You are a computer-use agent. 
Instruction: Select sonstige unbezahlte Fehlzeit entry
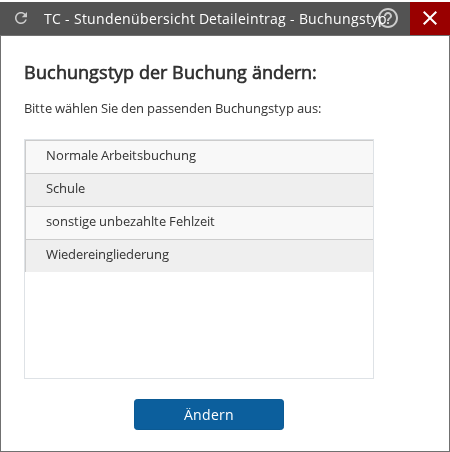(199, 223)
